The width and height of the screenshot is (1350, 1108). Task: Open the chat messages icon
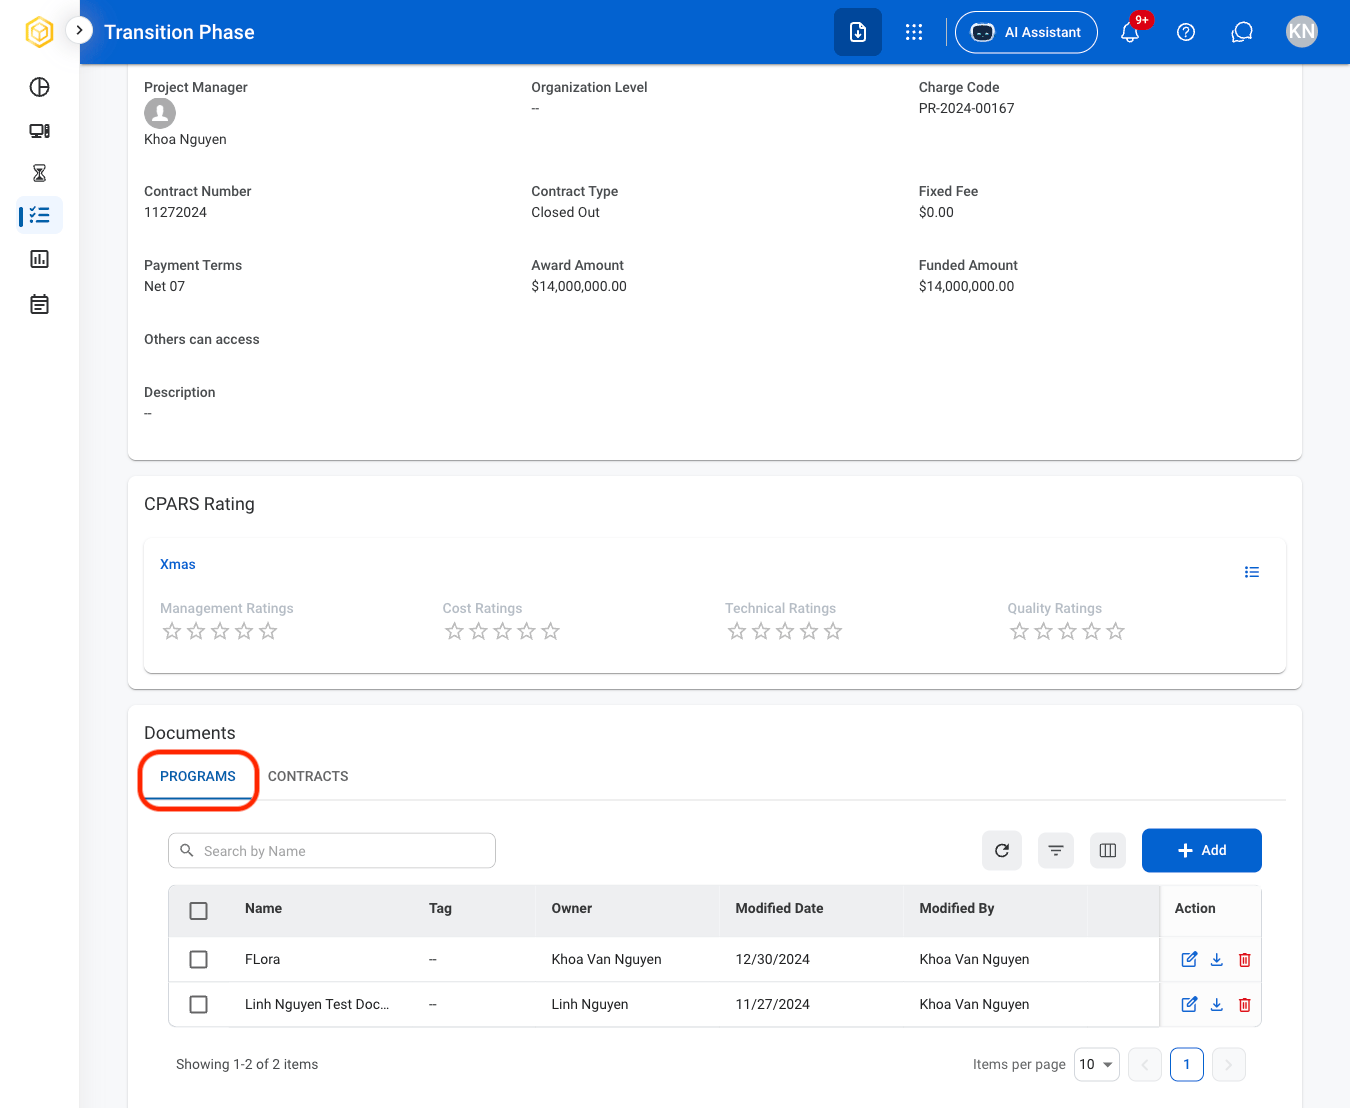1242,32
